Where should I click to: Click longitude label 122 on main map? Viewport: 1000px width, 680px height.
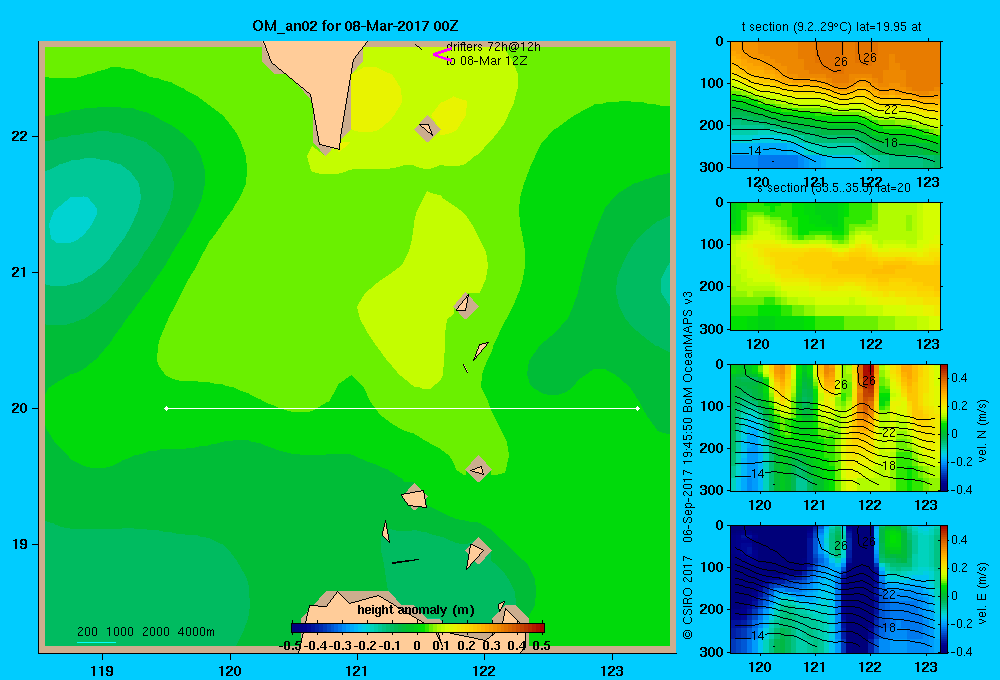[x=484, y=671]
